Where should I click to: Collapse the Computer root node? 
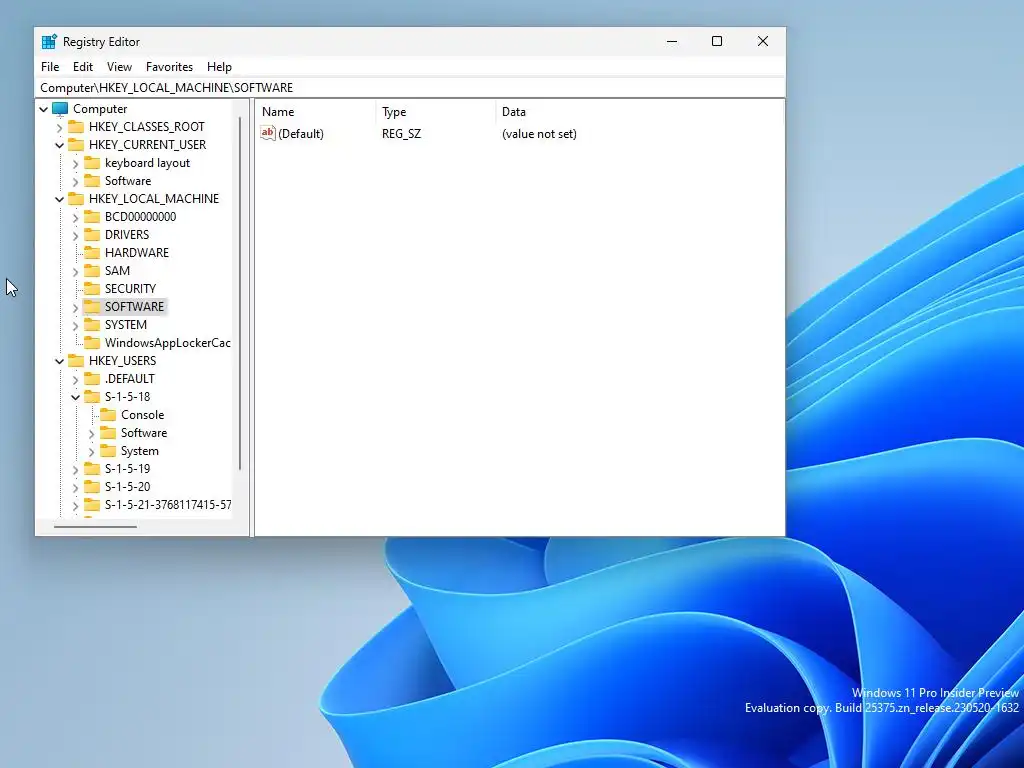pos(44,109)
